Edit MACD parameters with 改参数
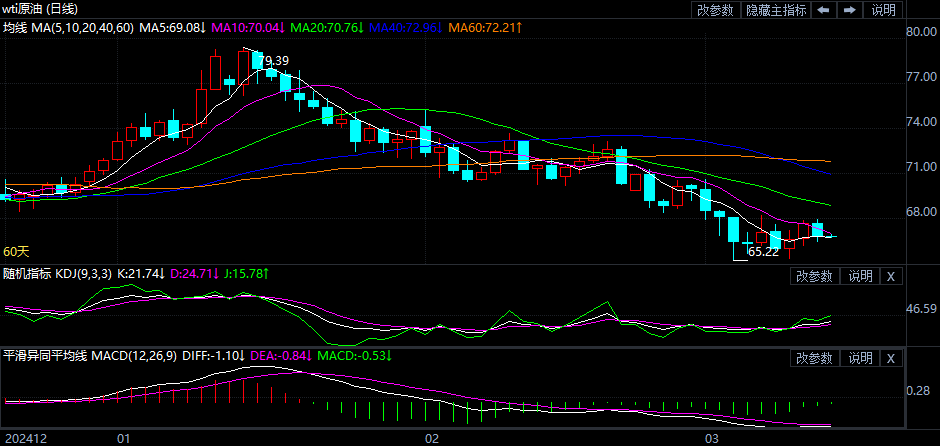Image resolution: width=940 pixels, height=446 pixels. pos(814,358)
